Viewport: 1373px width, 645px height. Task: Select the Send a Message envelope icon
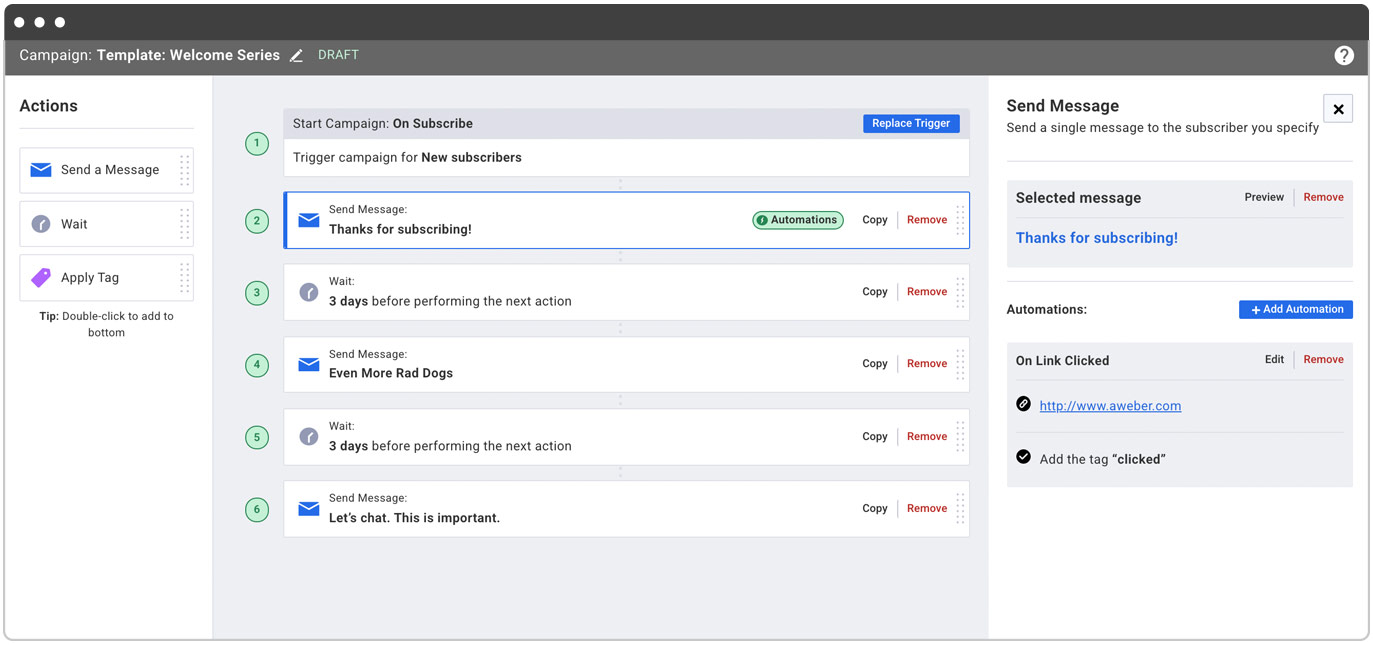40,169
